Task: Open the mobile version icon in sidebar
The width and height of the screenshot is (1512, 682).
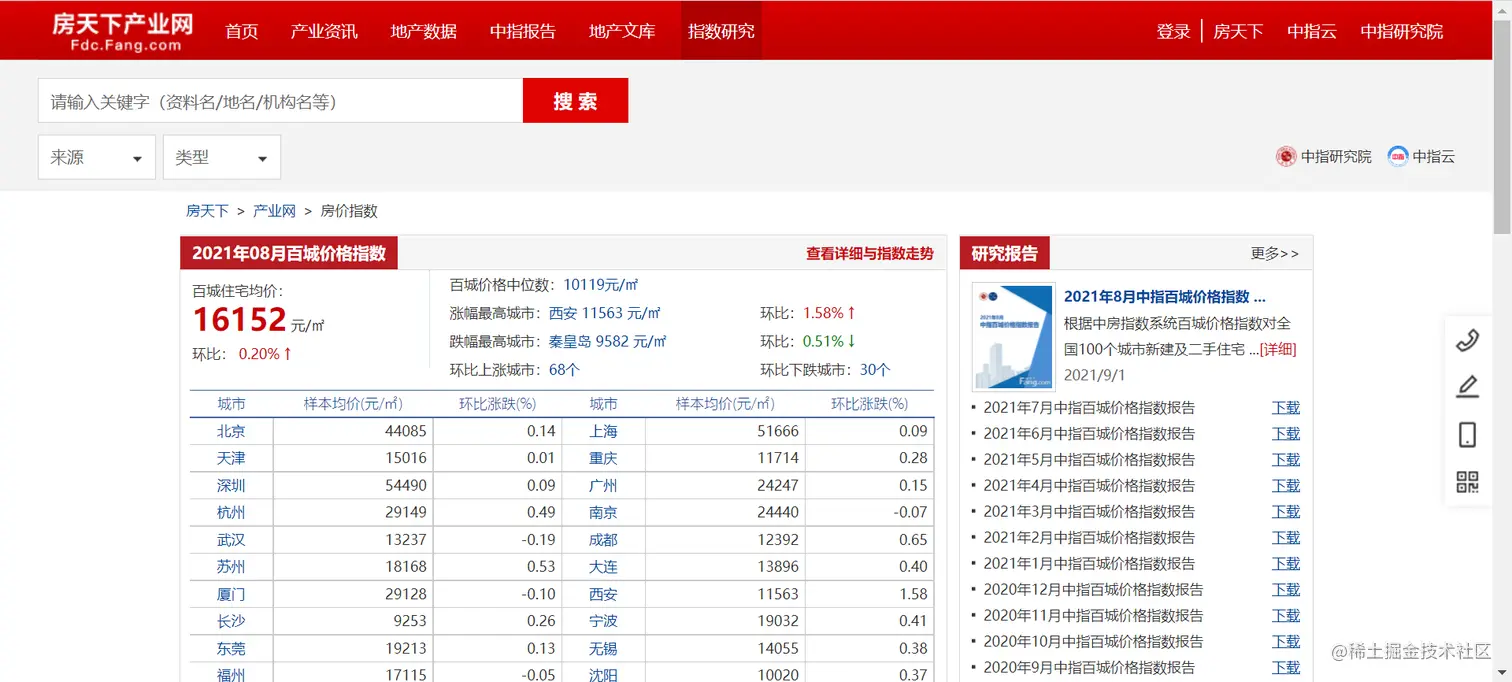Action: click(x=1467, y=434)
